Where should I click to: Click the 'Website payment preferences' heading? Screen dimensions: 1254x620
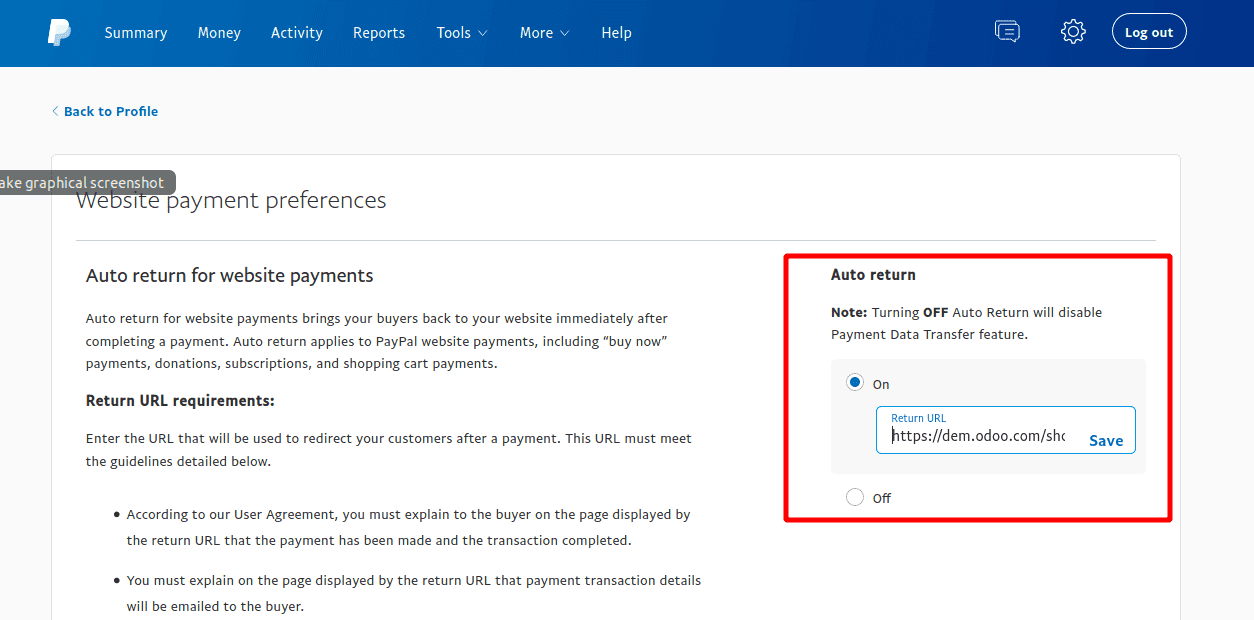coord(231,200)
